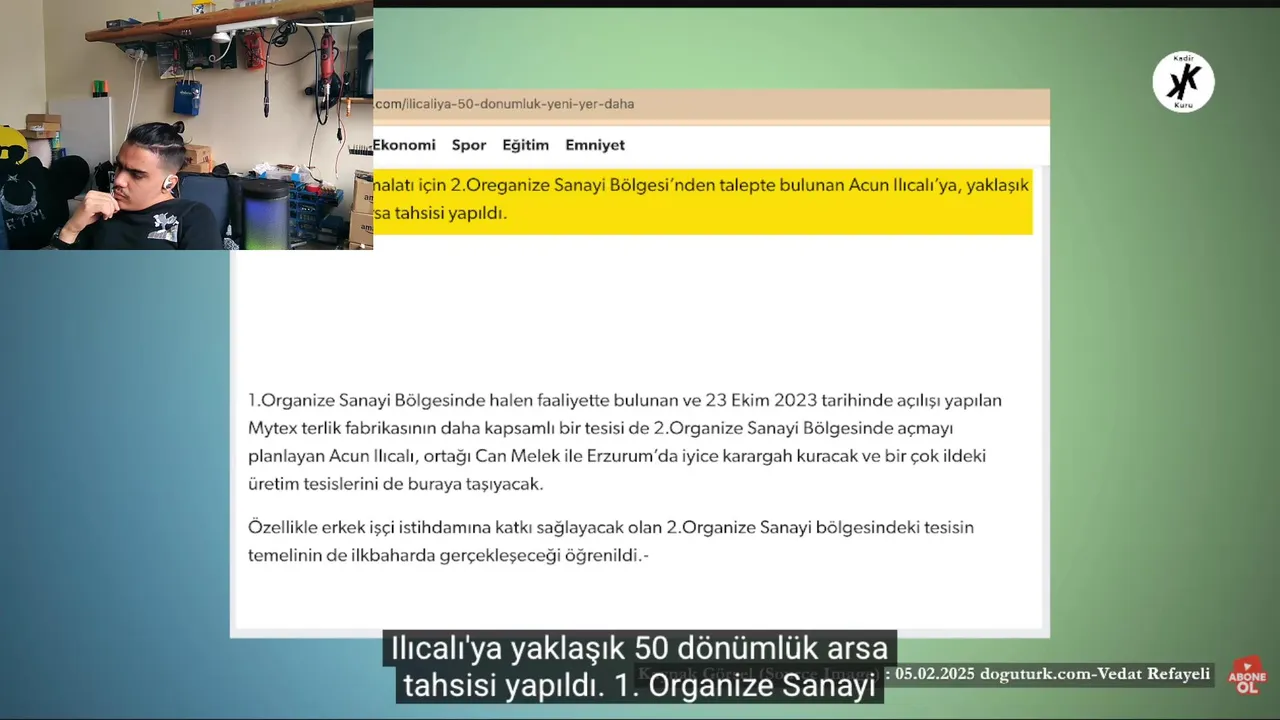Click the words 'Mytex terlik fabrikasının' in the article
The height and width of the screenshot is (720, 1280).
(340, 428)
